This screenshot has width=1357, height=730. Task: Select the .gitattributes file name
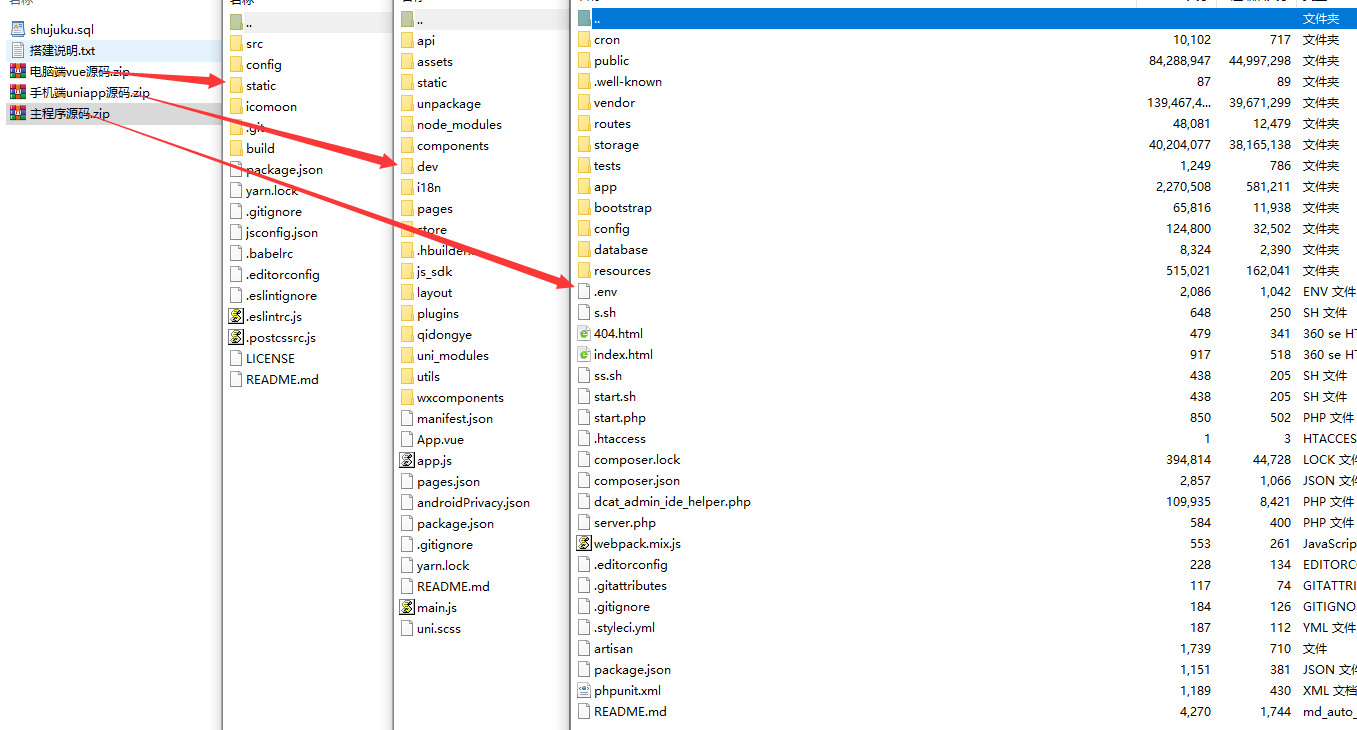(631, 585)
